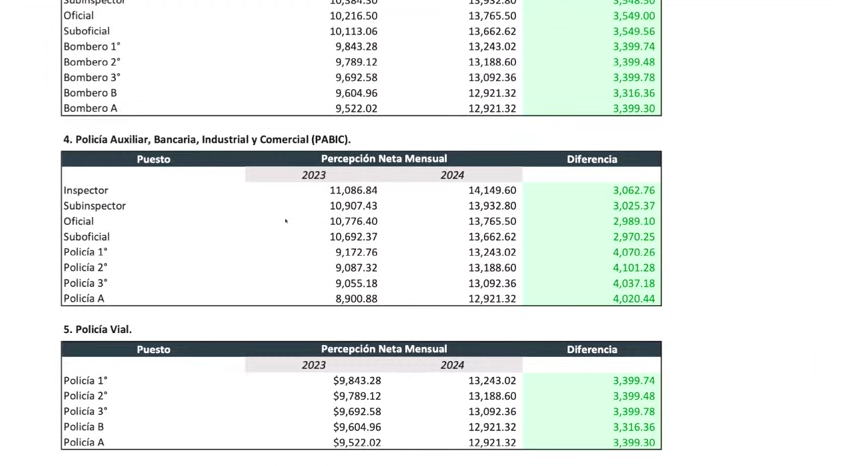Select Policía A's 2023 value 8,900.88
Image resolution: width=847 pixels, height=466 pixels.
pos(356,298)
